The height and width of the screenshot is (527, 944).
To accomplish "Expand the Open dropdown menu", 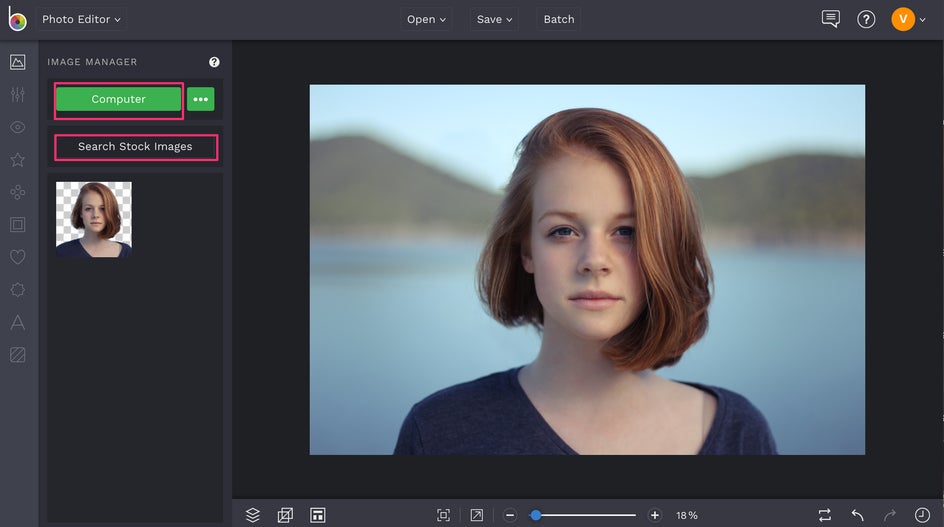I will tap(427, 19).
